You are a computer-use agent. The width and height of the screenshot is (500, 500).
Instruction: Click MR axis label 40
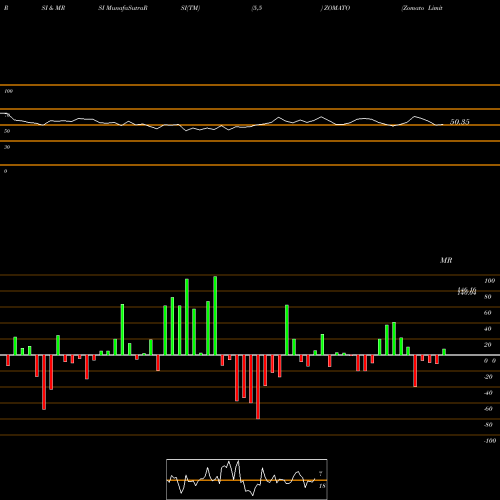[488, 329]
